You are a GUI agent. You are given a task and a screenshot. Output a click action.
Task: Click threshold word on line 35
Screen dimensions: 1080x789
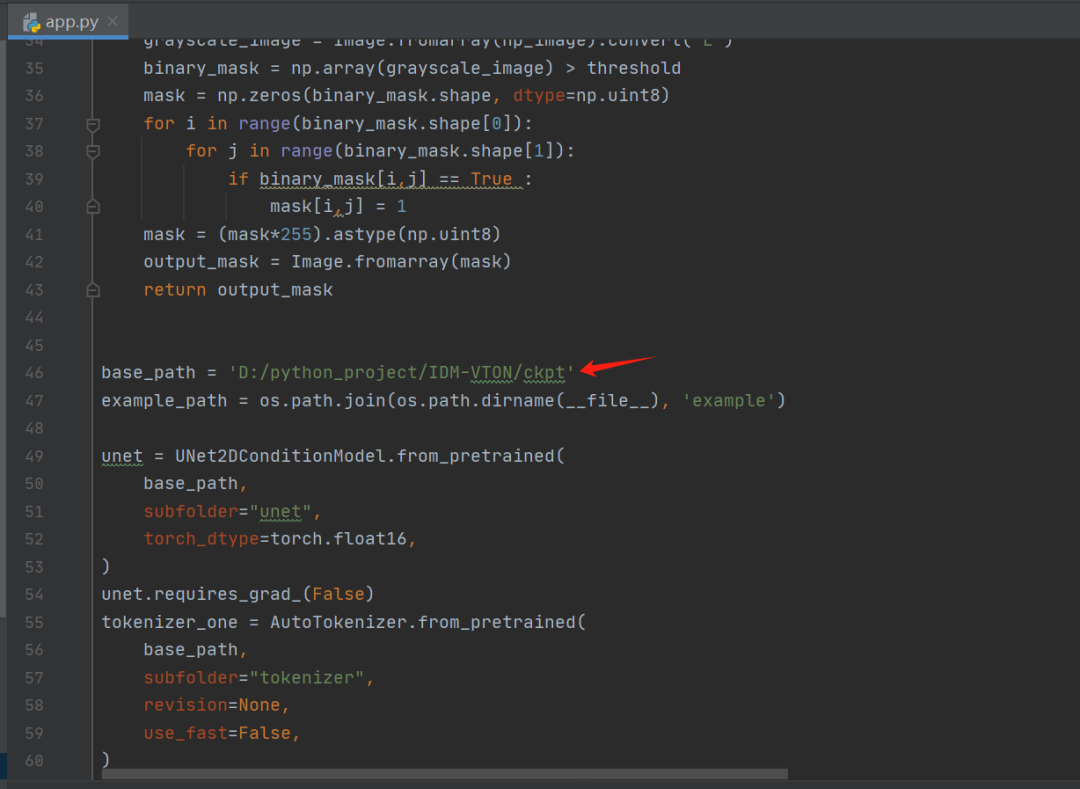coord(634,68)
